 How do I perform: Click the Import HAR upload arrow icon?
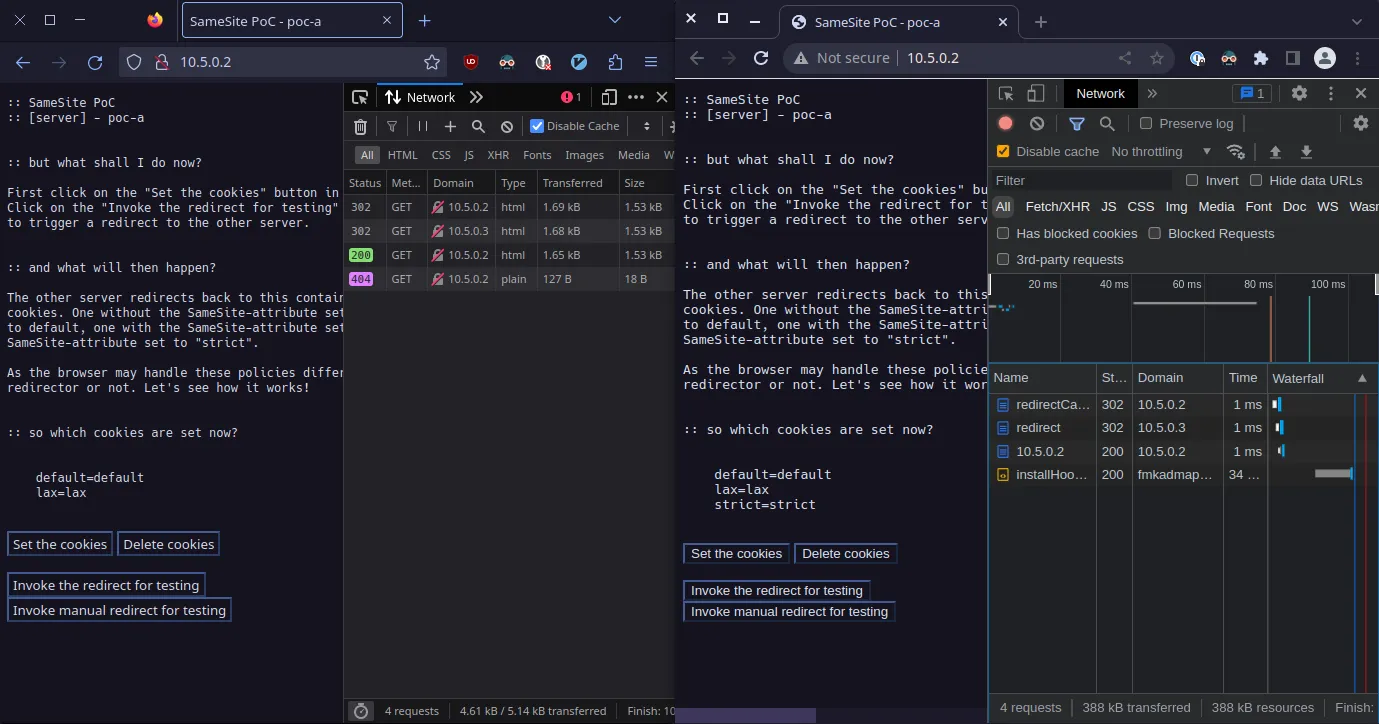(x=1275, y=152)
